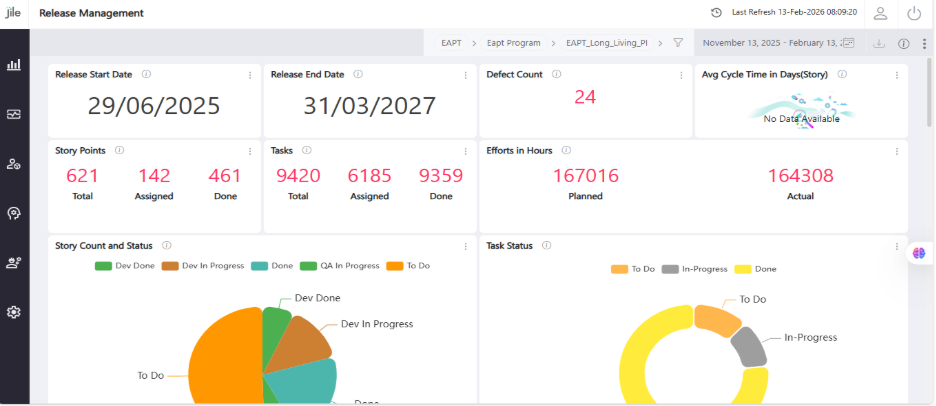Click info icon beside Release End Date
The width and height of the screenshot is (936, 406).
click(358, 75)
